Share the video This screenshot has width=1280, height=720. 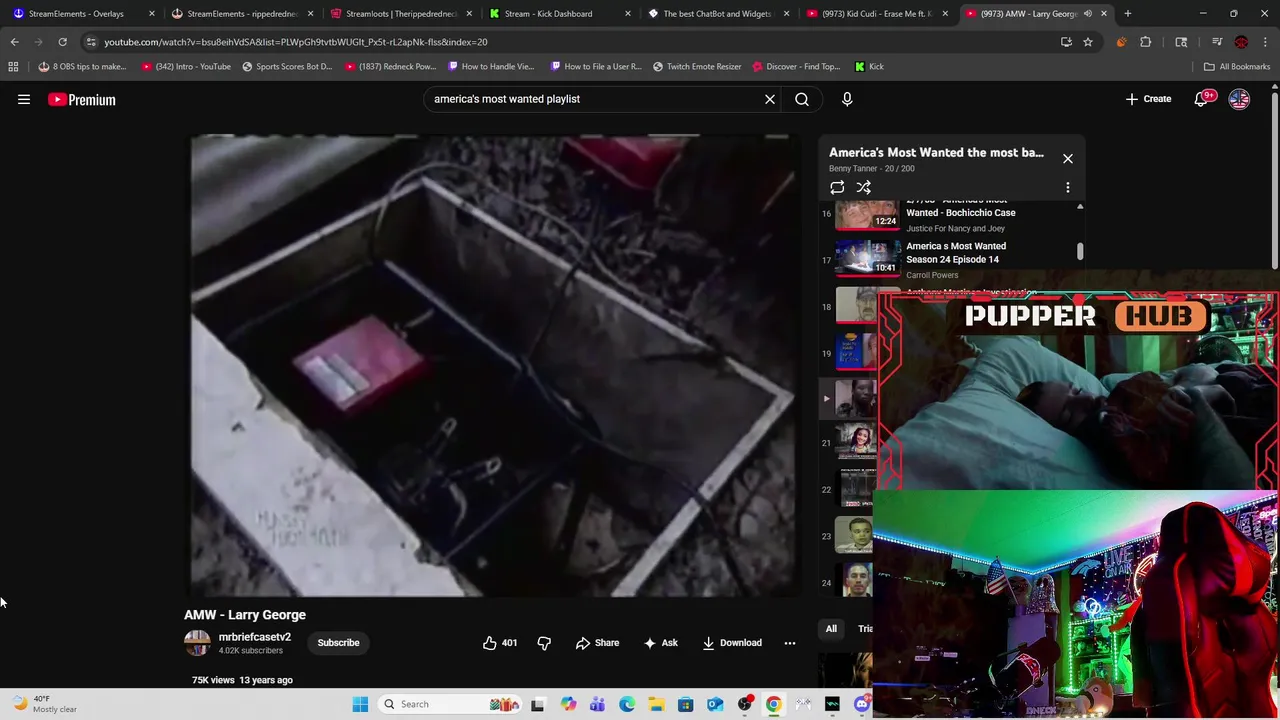[597, 643]
